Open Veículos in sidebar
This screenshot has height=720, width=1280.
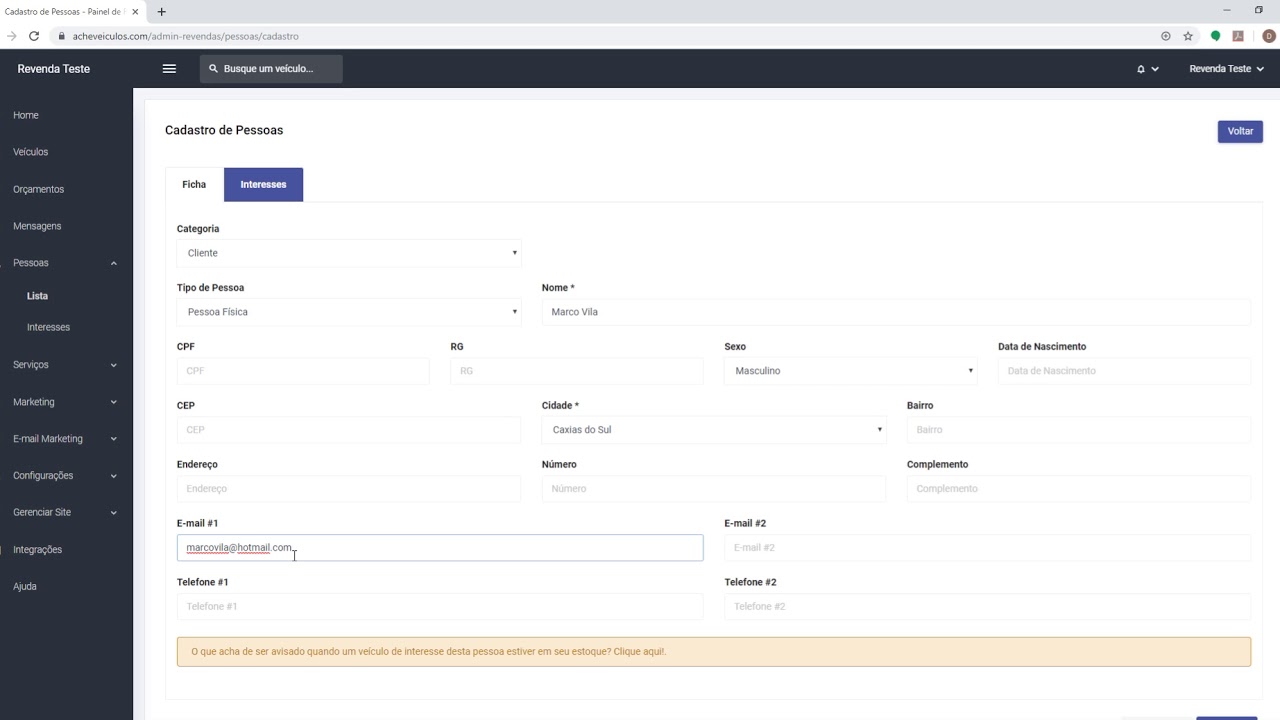pos(31,152)
